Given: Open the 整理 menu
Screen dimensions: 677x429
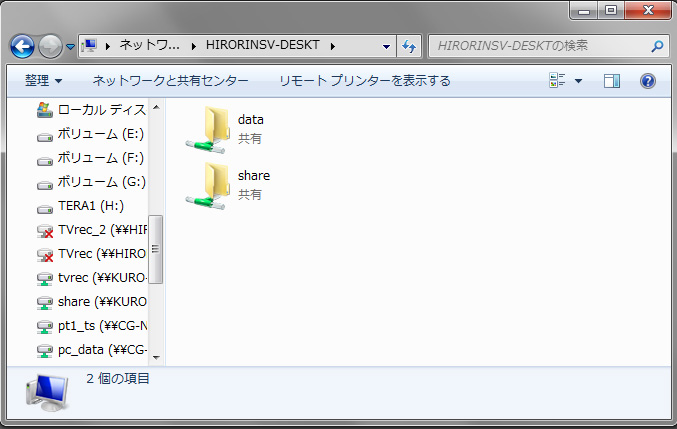Looking at the screenshot, I should (x=43, y=81).
